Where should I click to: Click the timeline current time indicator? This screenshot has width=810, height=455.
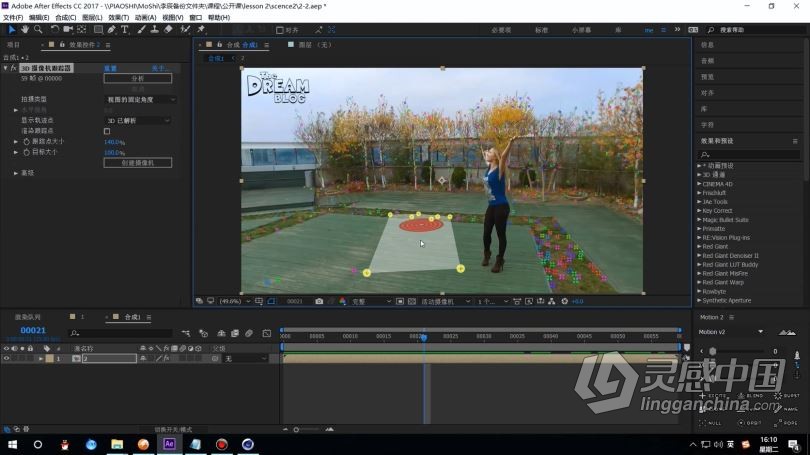(424, 337)
